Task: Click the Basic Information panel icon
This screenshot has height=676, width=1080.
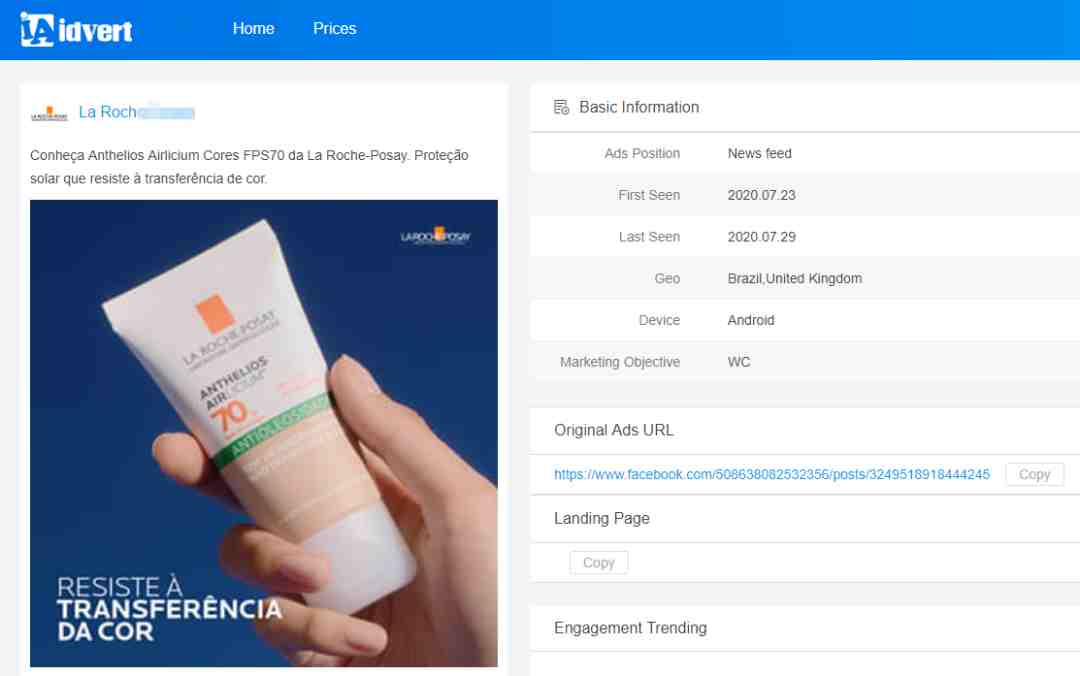Action: point(561,107)
